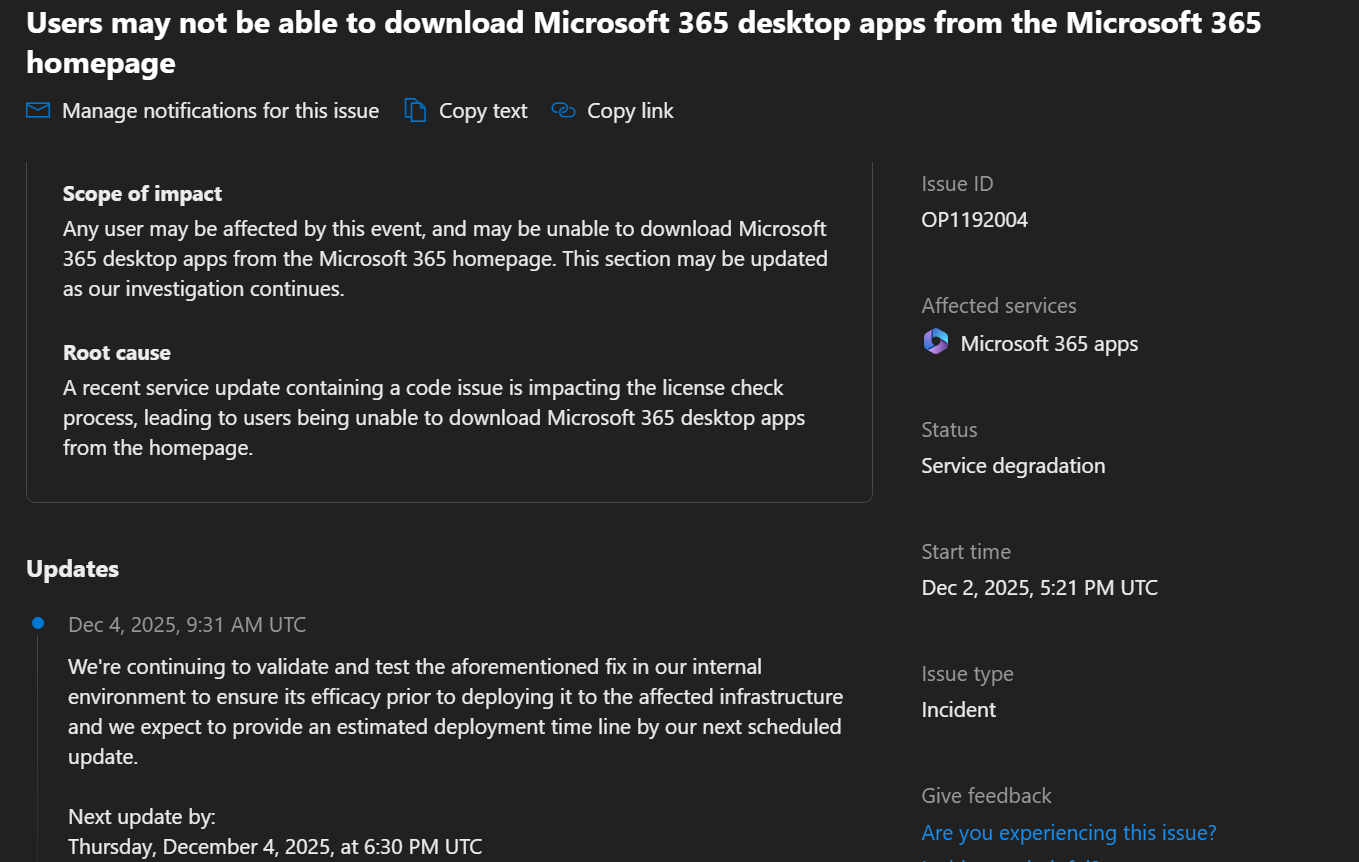The height and width of the screenshot is (862, 1359).
Task: Click the "Root cause" heading
Action: (117, 353)
